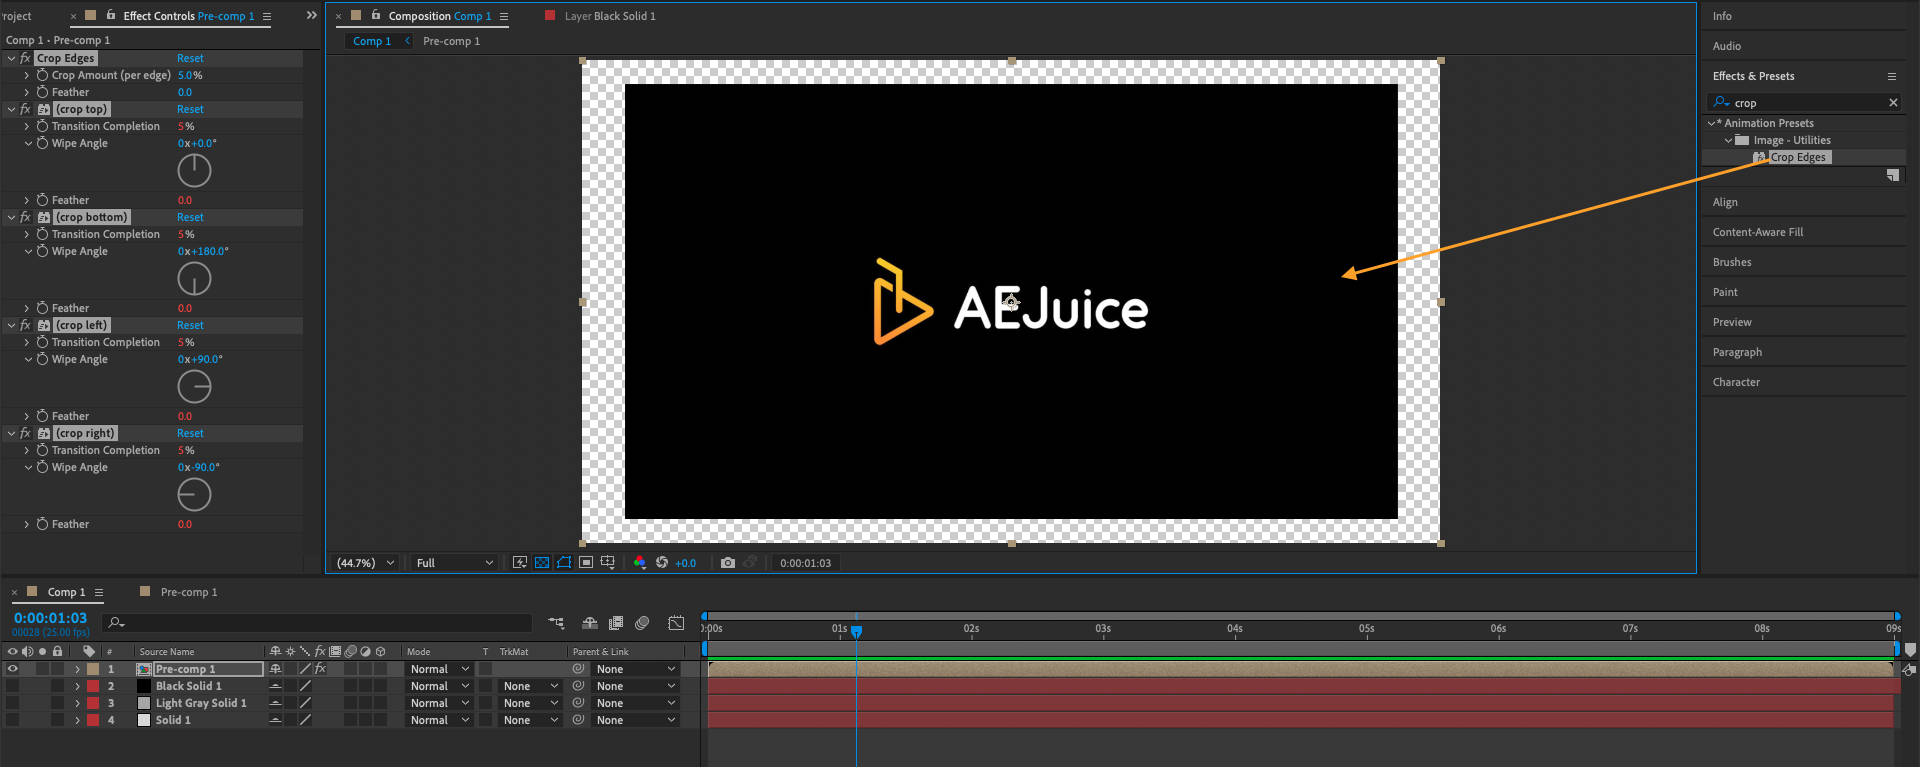Show overflow panels double-chevron
Screen dimensions: 1920x767
tap(311, 15)
